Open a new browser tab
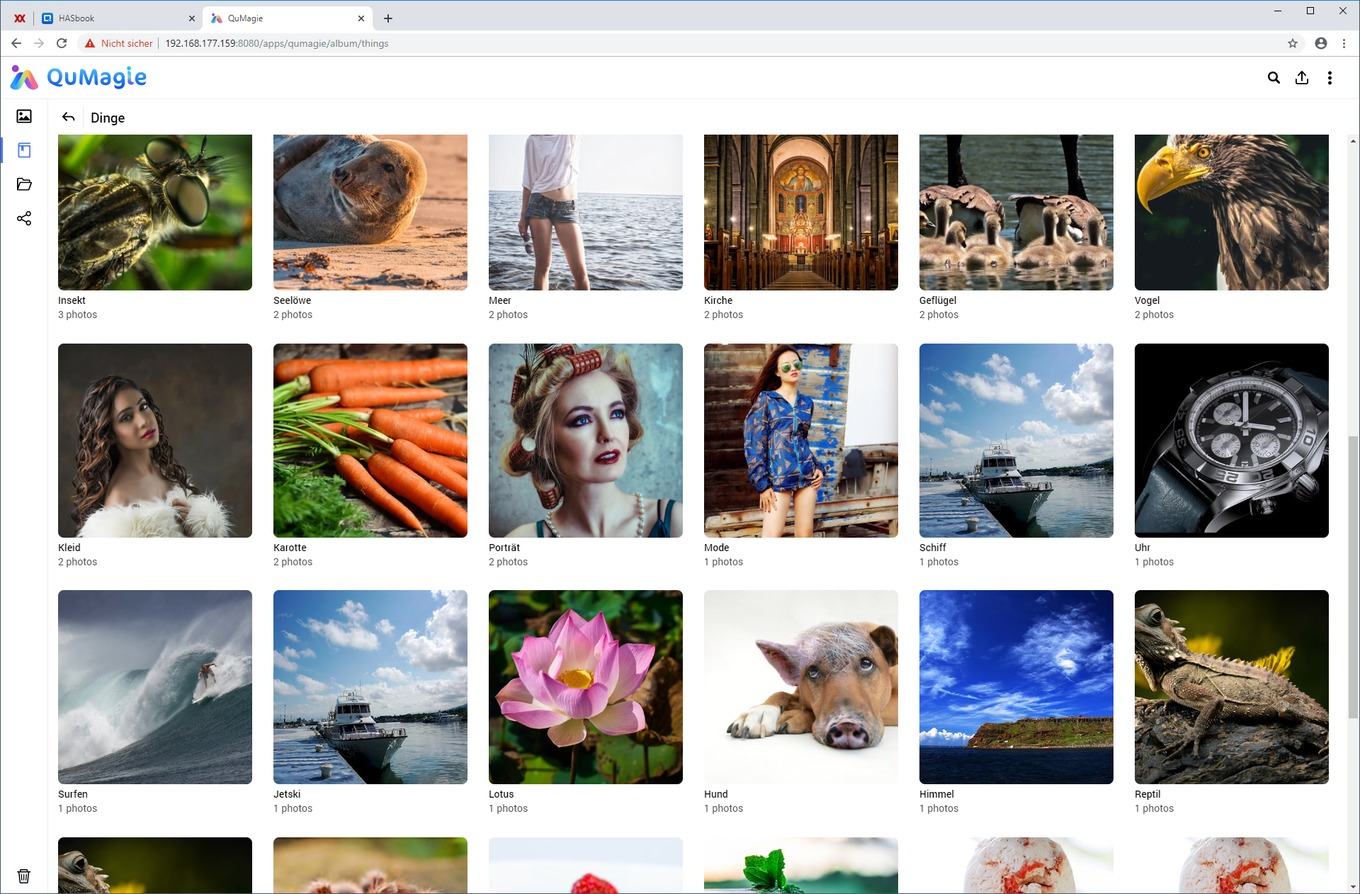Viewport: 1360px width, 894px height. click(388, 18)
